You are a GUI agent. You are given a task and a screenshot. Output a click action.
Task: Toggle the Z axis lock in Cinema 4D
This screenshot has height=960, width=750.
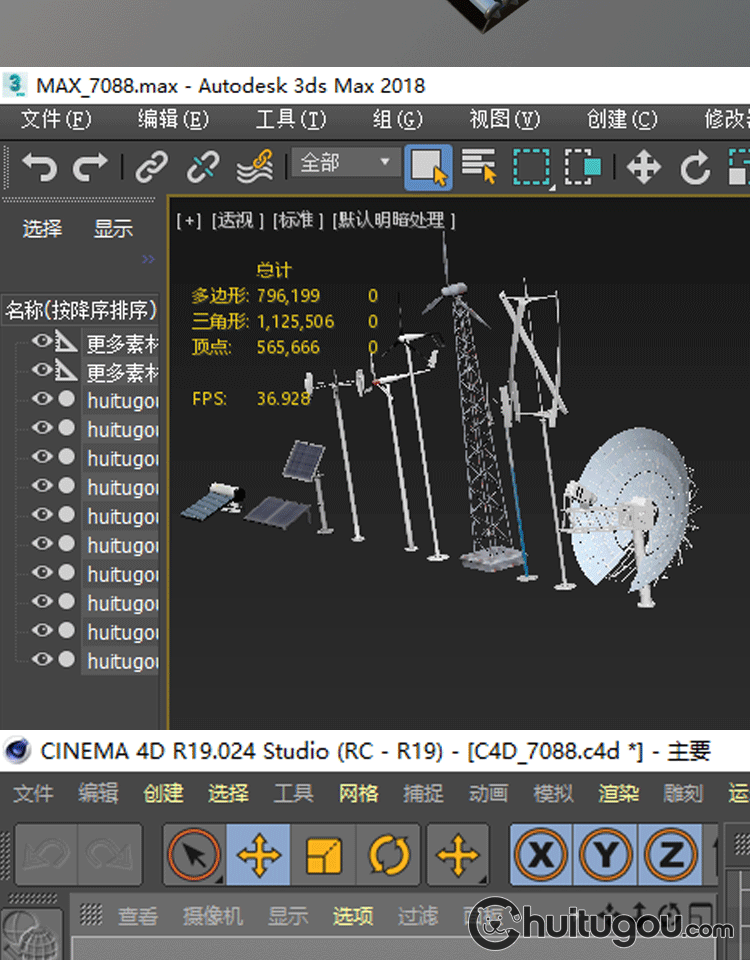tap(671, 855)
